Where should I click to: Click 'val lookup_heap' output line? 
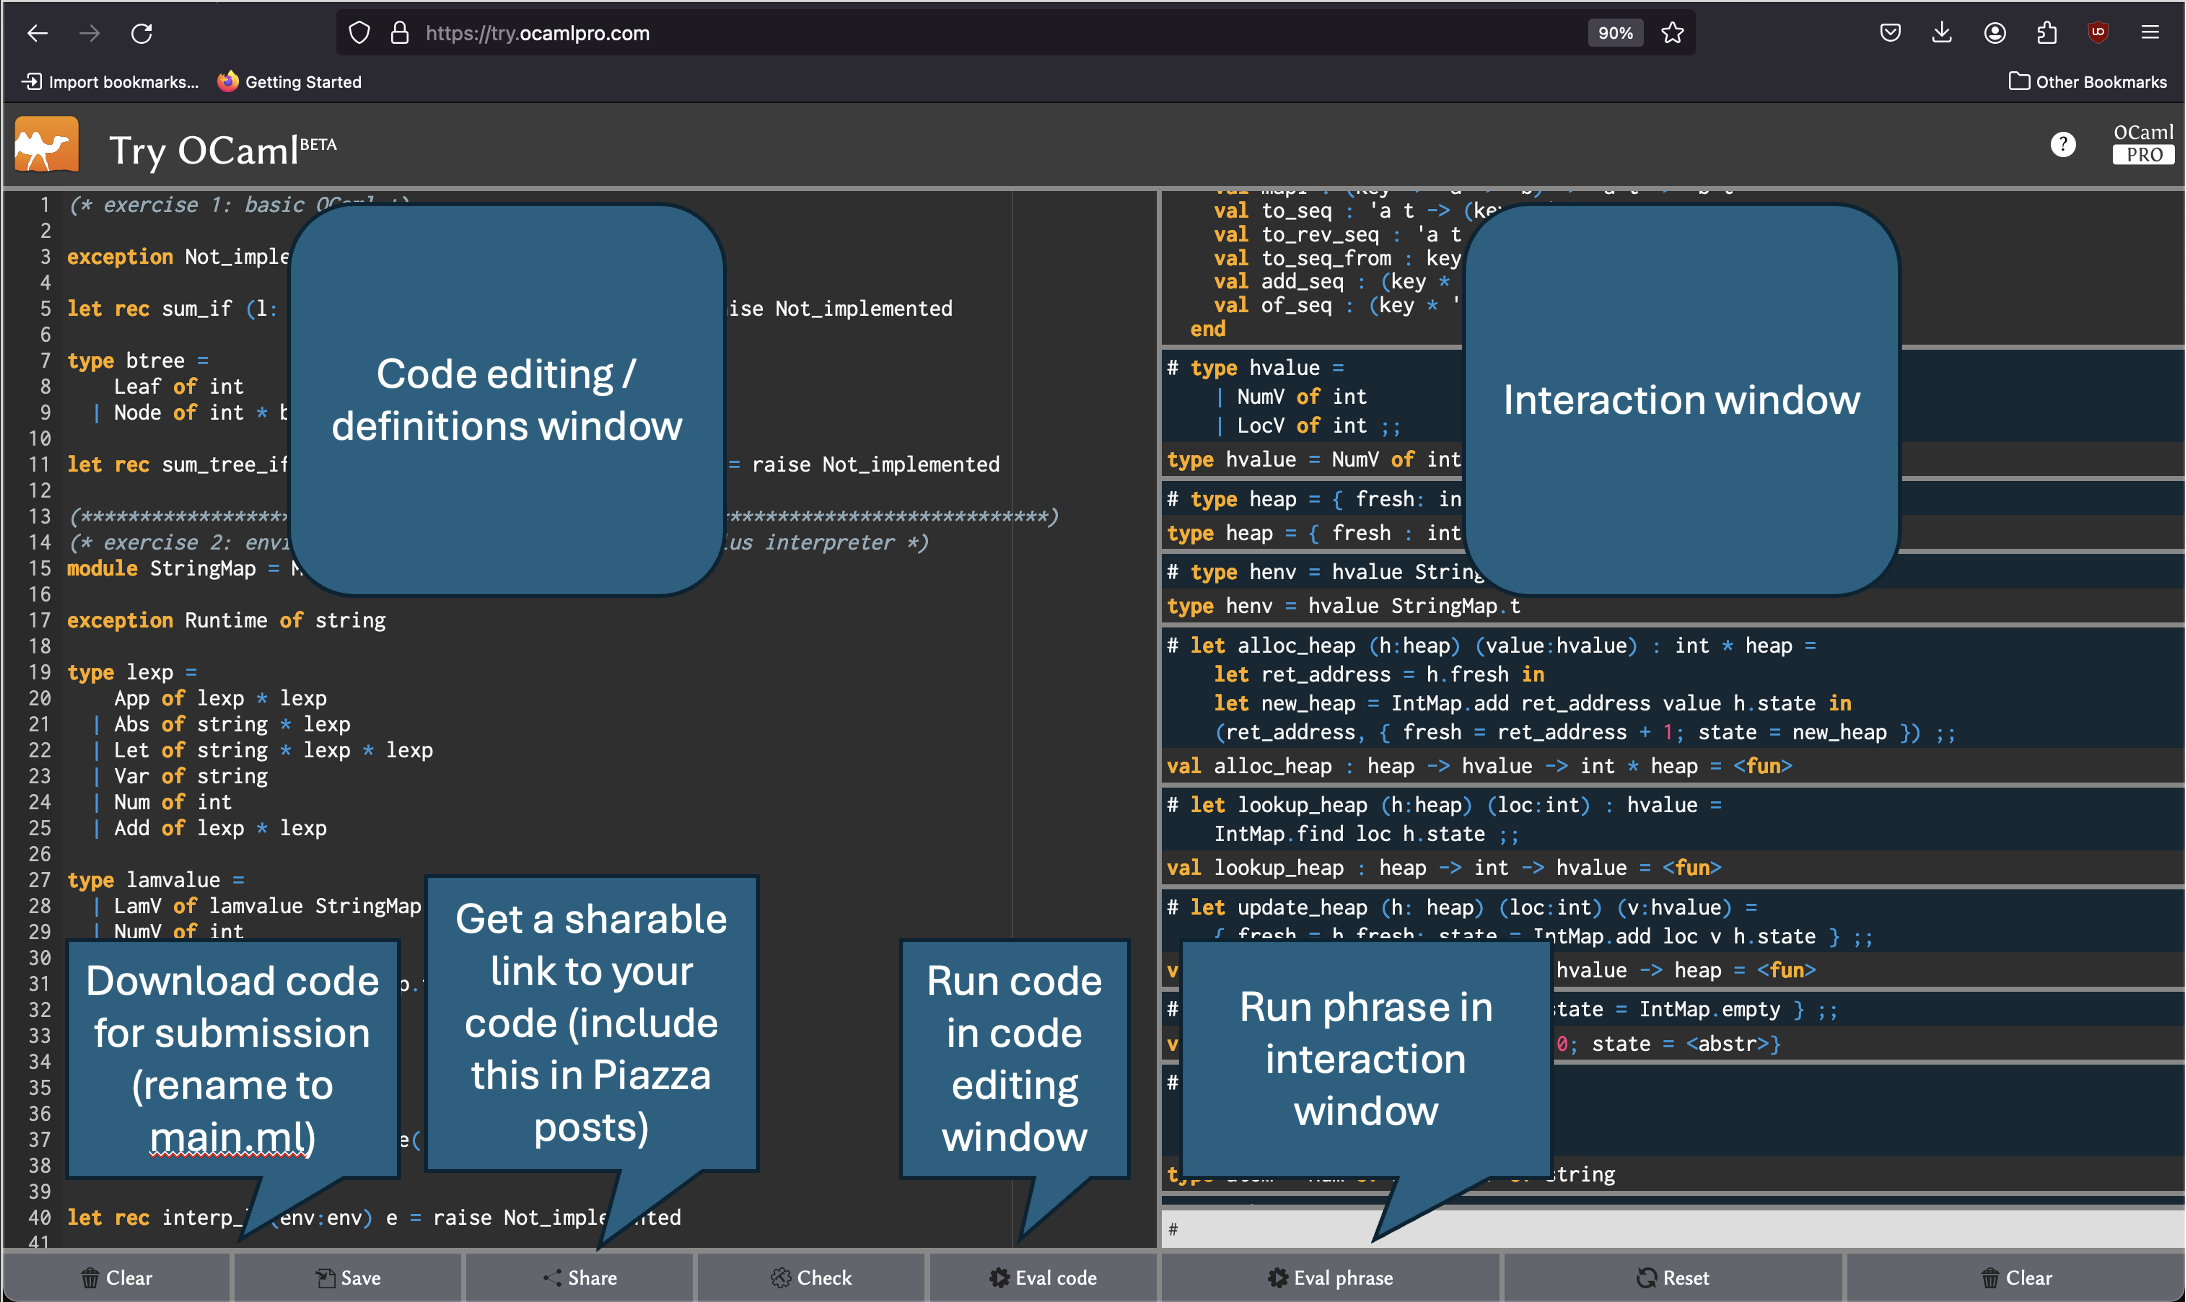click(x=1444, y=868)
